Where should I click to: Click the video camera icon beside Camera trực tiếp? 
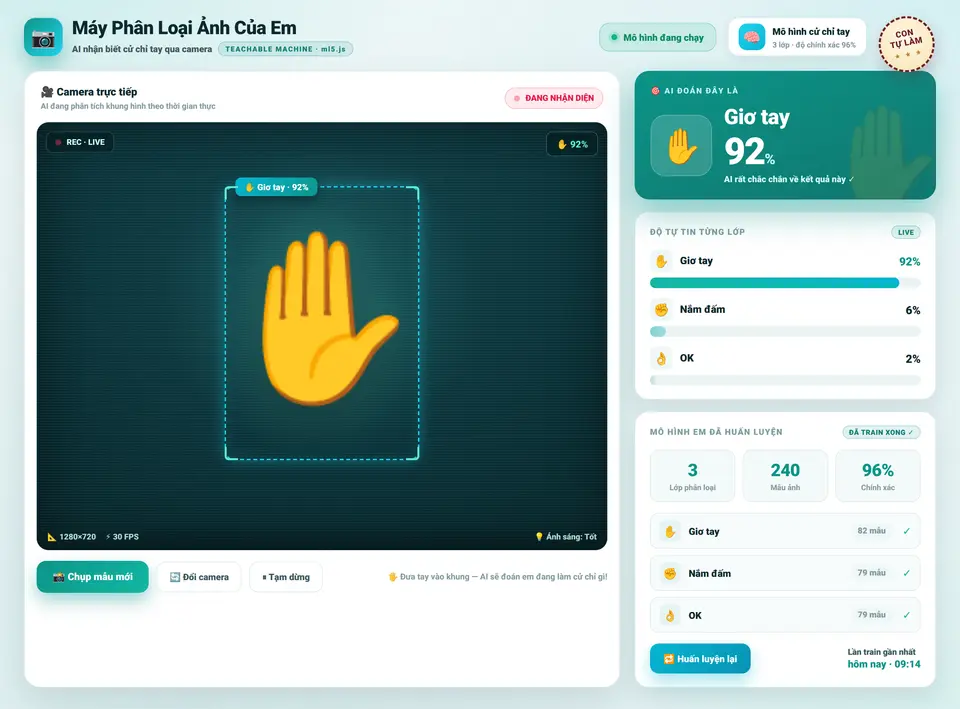point(47,92)
